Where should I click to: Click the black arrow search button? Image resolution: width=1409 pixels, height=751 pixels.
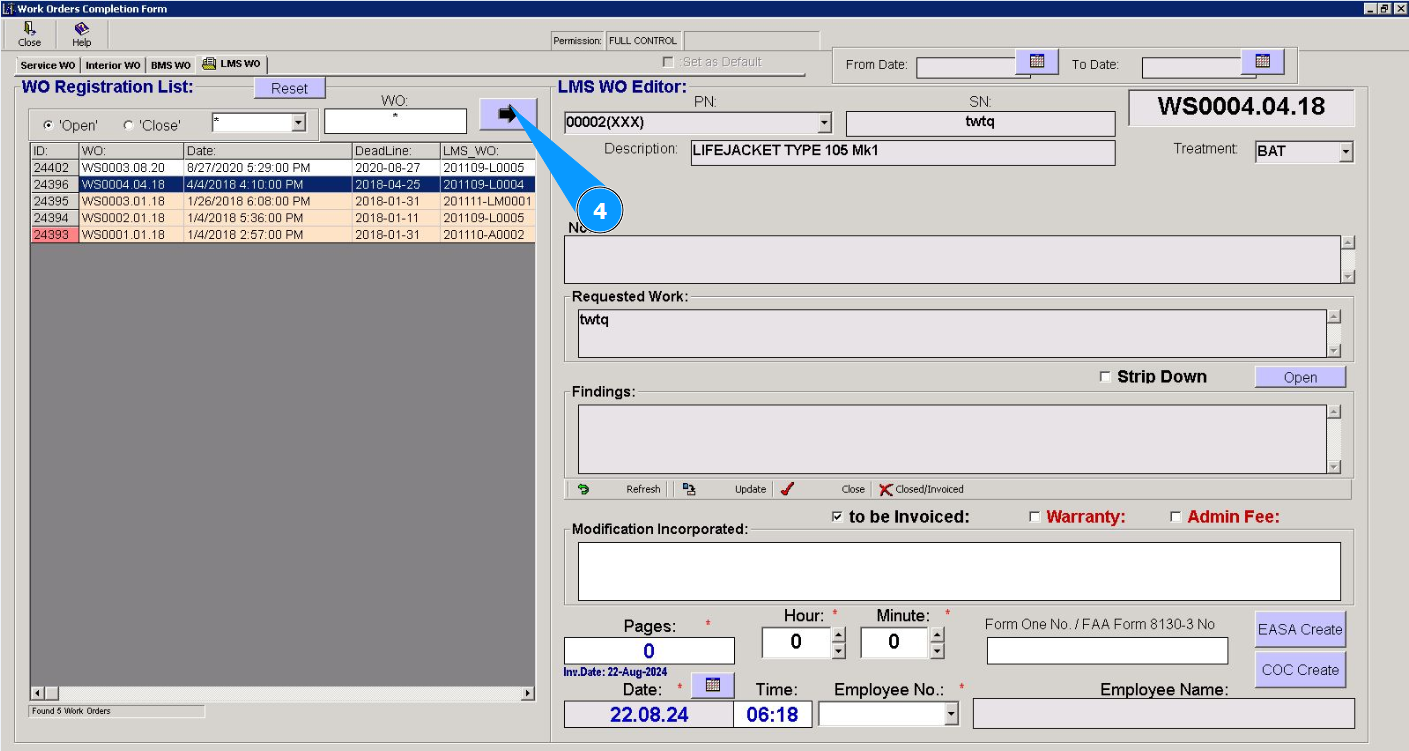point(507,114)
